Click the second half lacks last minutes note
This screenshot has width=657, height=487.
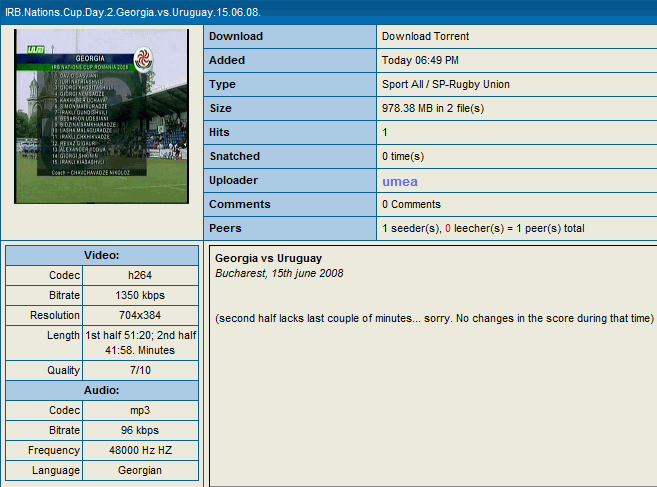tap(435, 319)
